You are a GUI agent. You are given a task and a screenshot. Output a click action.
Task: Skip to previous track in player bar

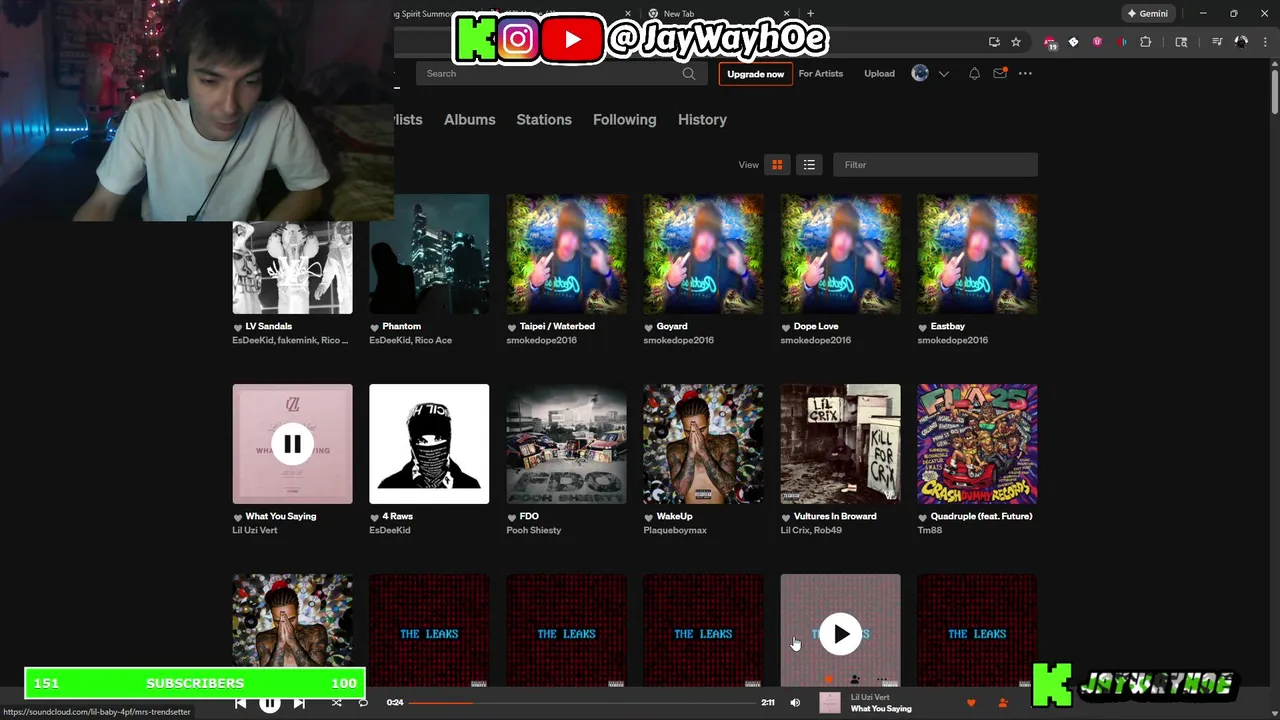(240, 703)
